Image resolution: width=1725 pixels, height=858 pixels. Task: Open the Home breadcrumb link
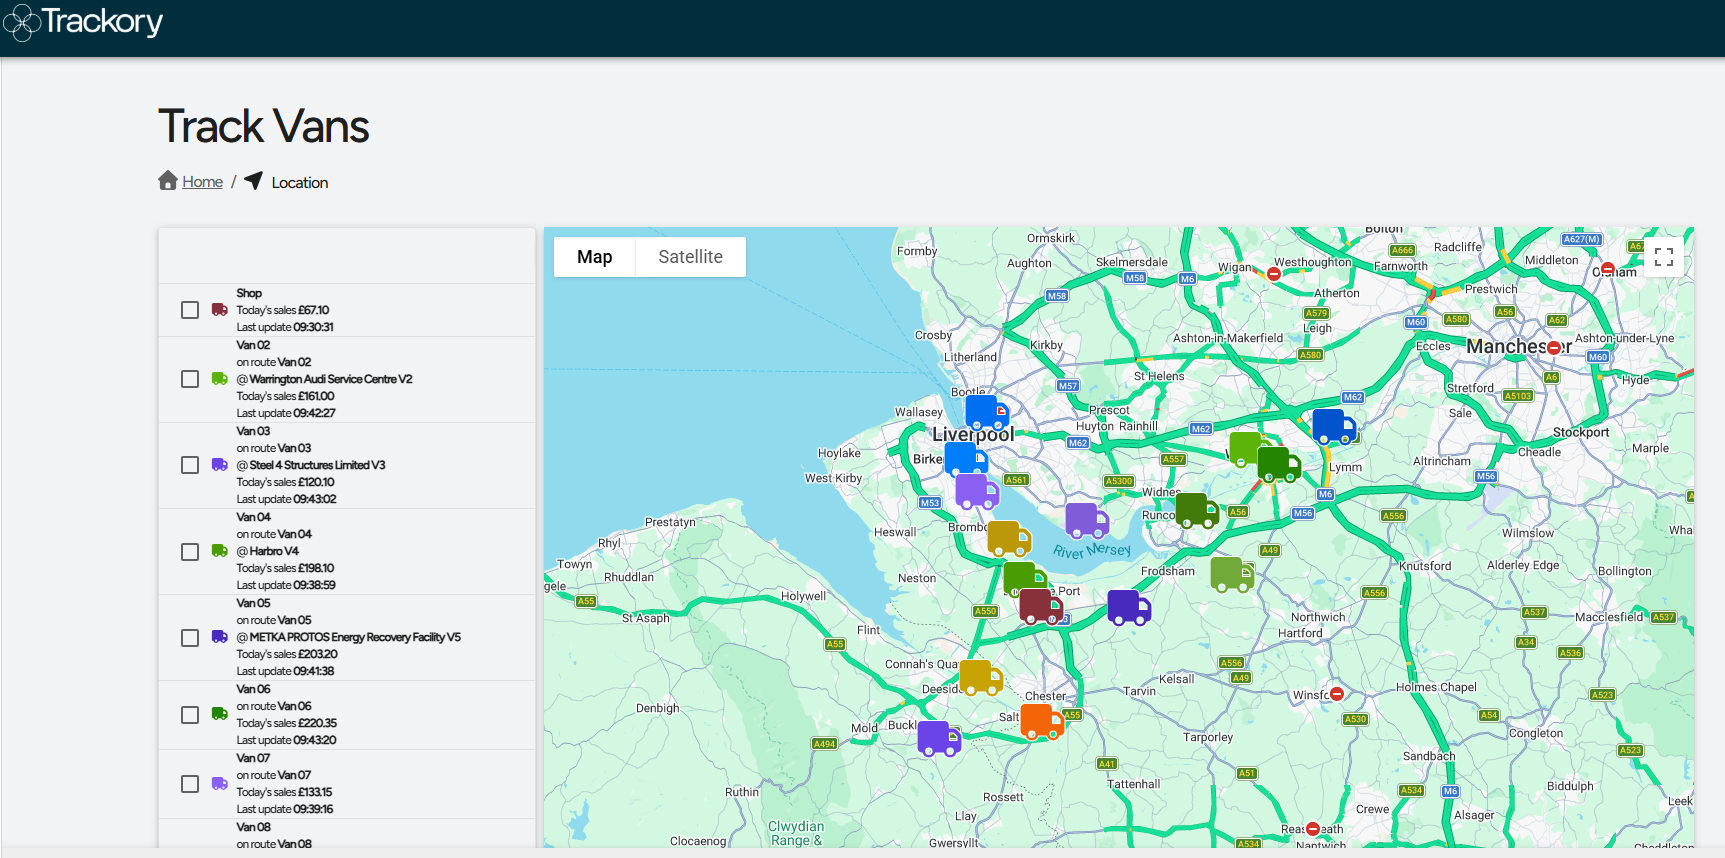point(202,182)
